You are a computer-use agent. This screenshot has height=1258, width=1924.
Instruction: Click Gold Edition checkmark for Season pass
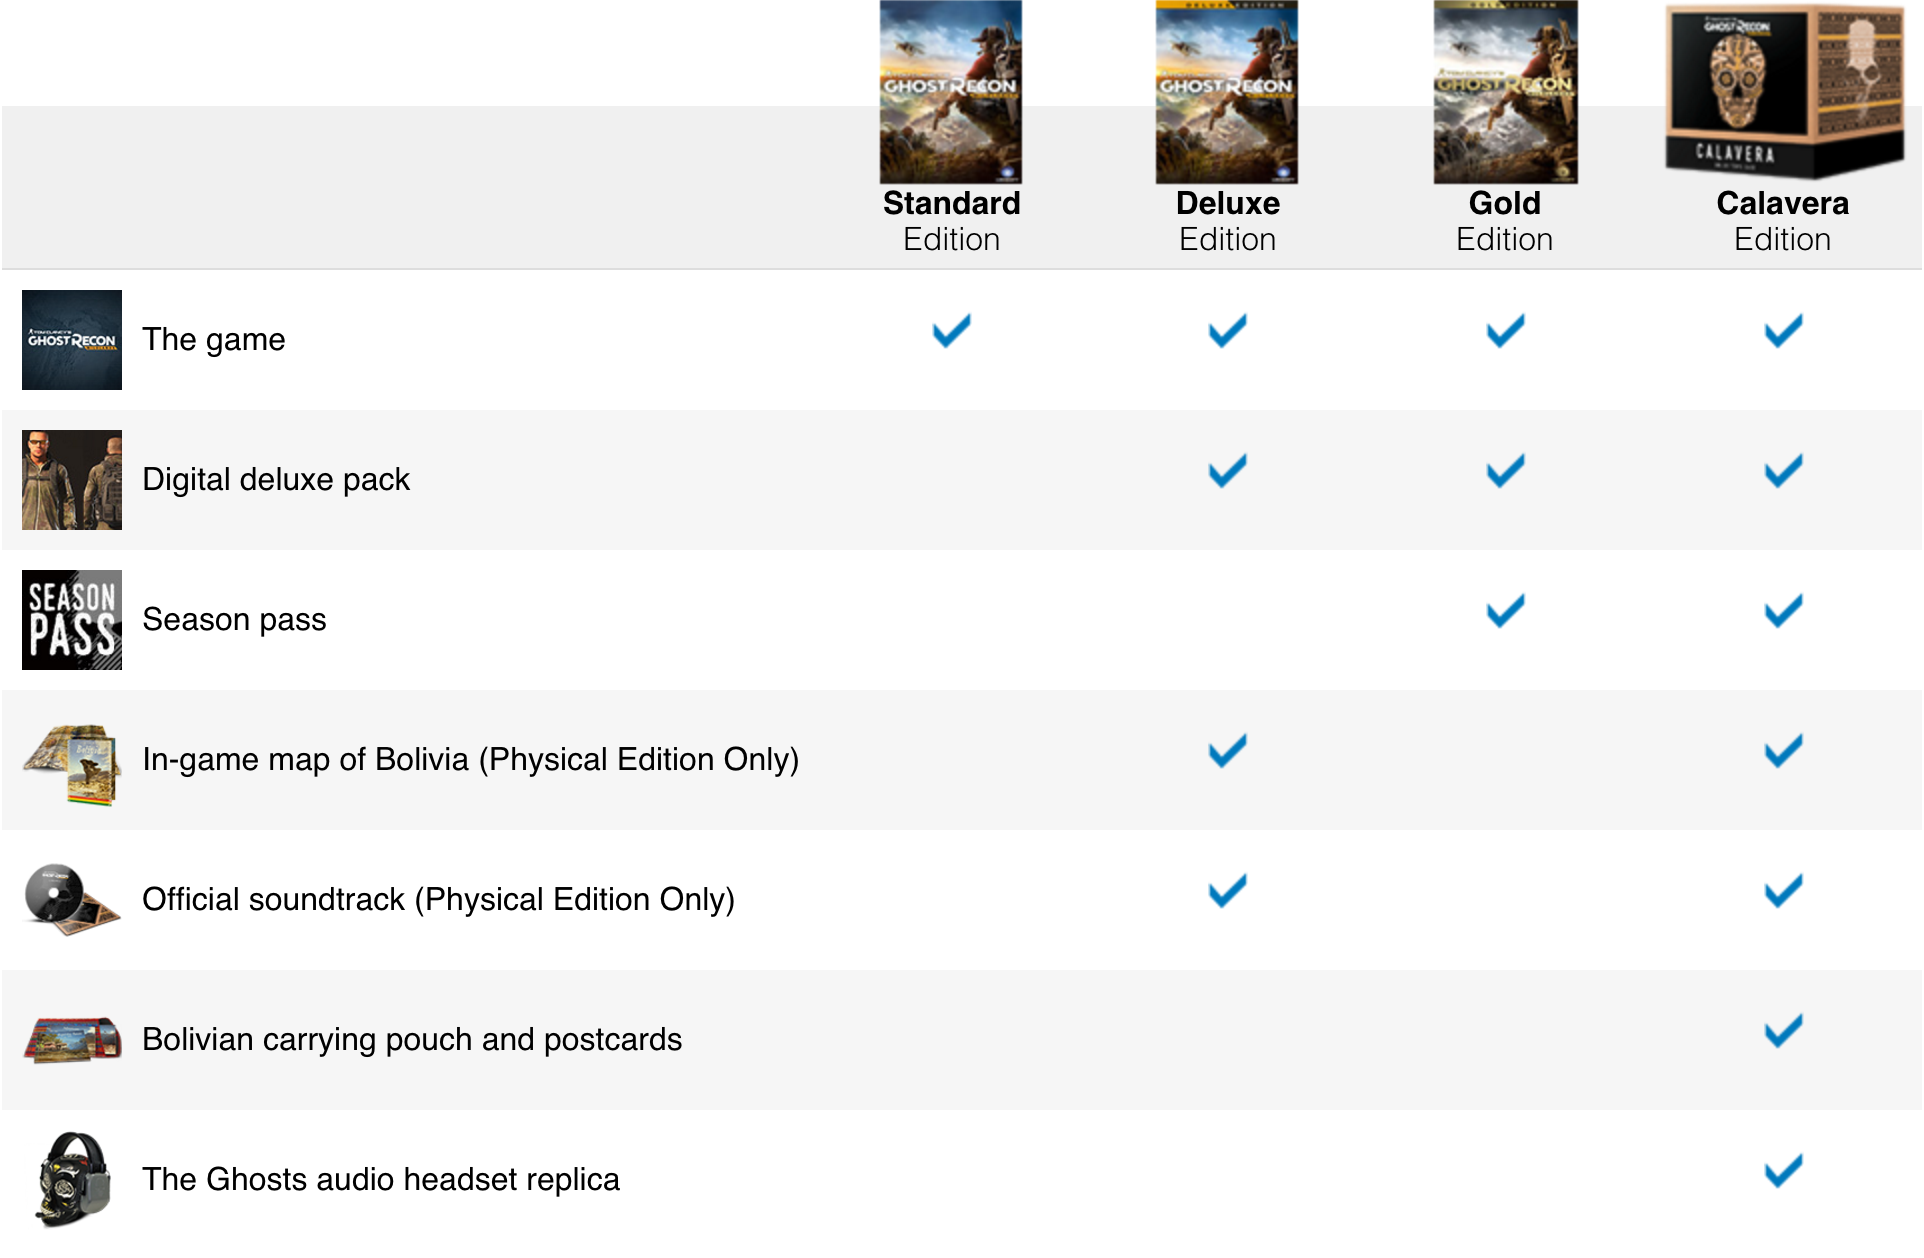(1505, 611)
